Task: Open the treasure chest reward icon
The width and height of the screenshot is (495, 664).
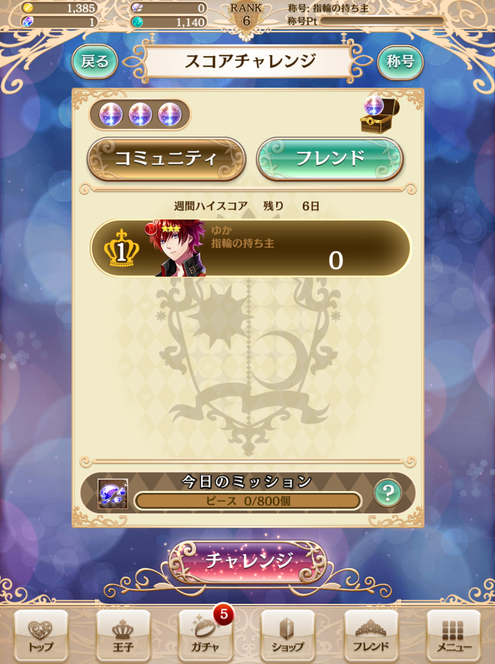Action: [380, 115]
